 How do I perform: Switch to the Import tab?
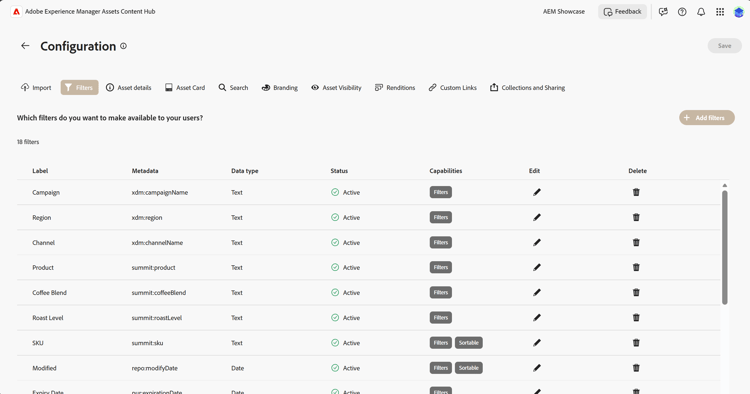pyautogui.click(x=36, y=88)
